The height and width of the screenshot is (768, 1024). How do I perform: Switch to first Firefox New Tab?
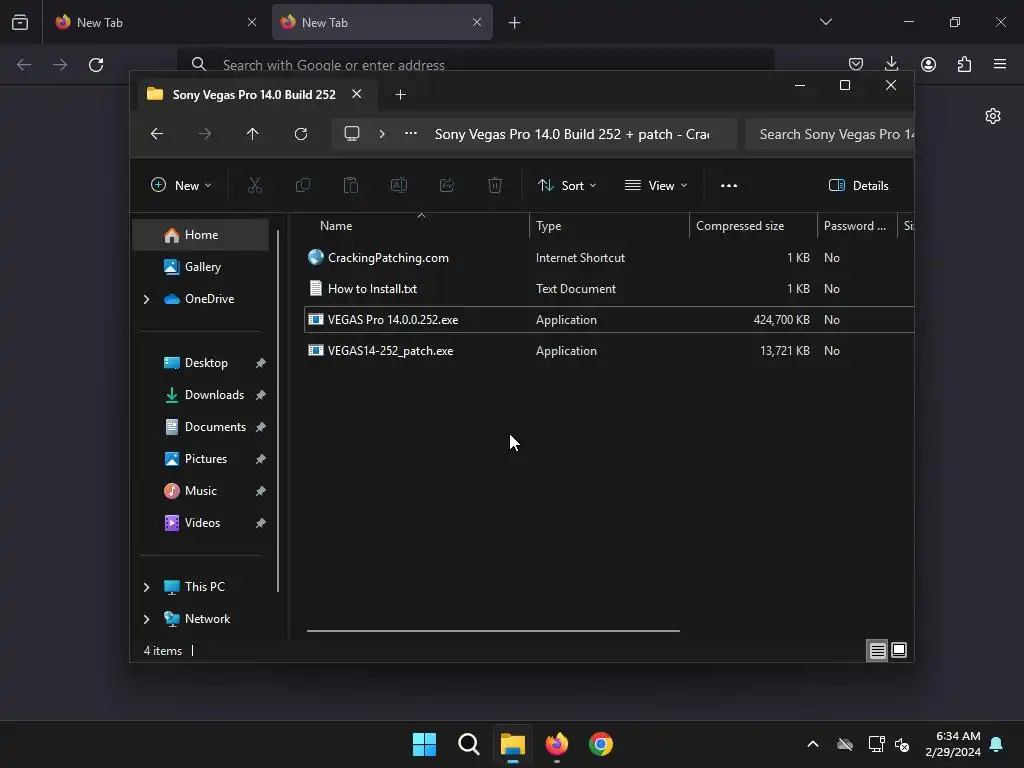point(157,22)
